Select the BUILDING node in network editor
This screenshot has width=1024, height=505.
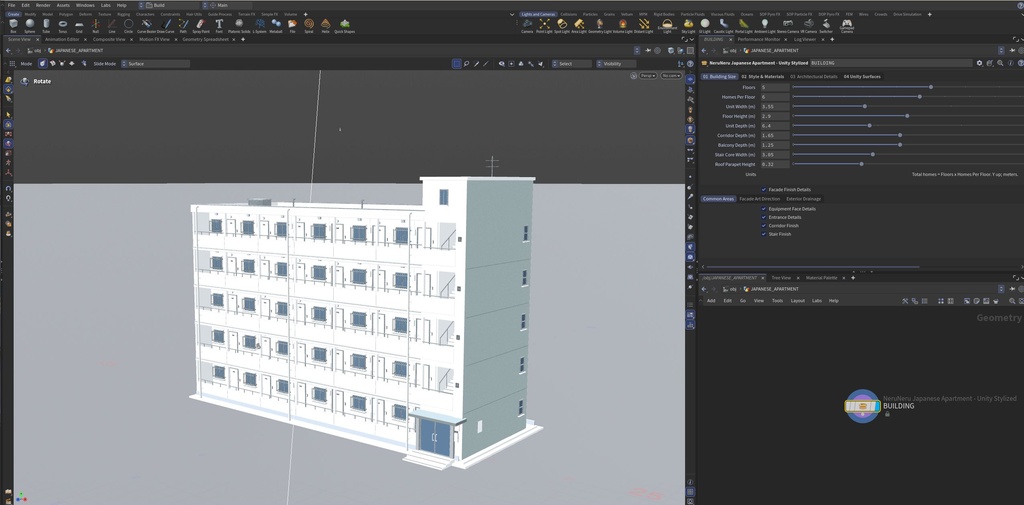862,406
